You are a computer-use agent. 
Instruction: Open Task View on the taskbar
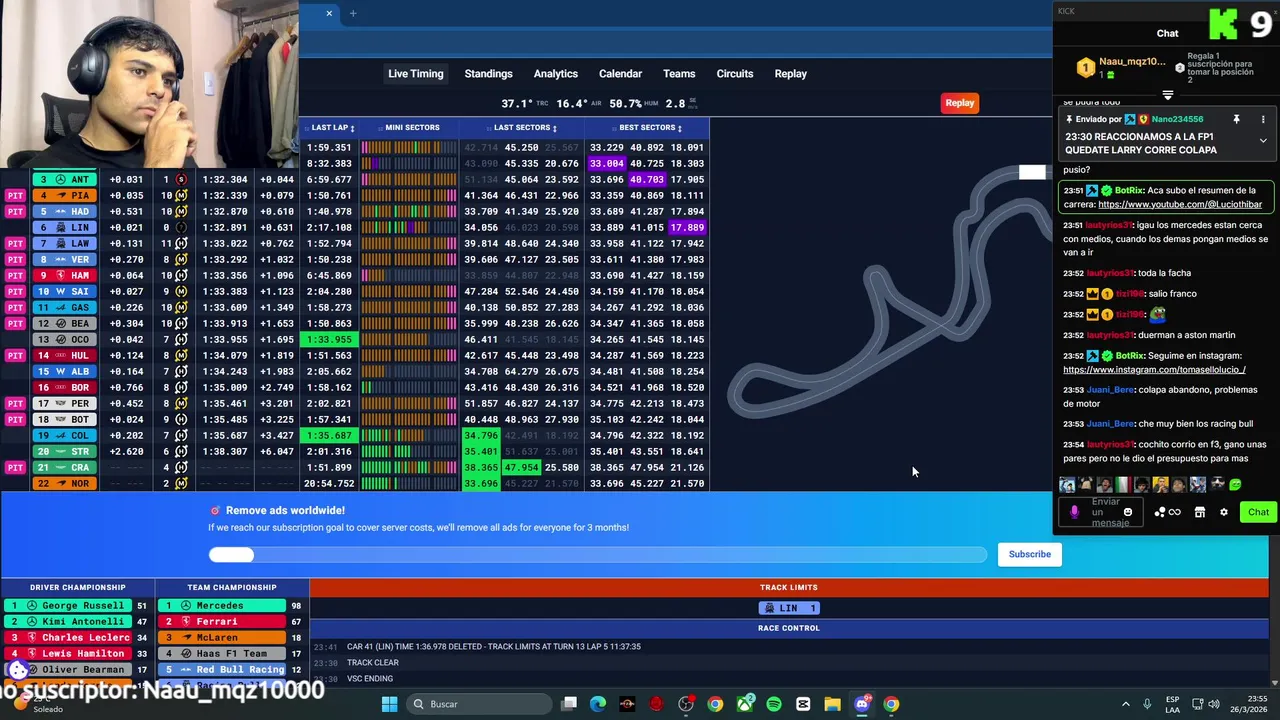click(569, 704)
